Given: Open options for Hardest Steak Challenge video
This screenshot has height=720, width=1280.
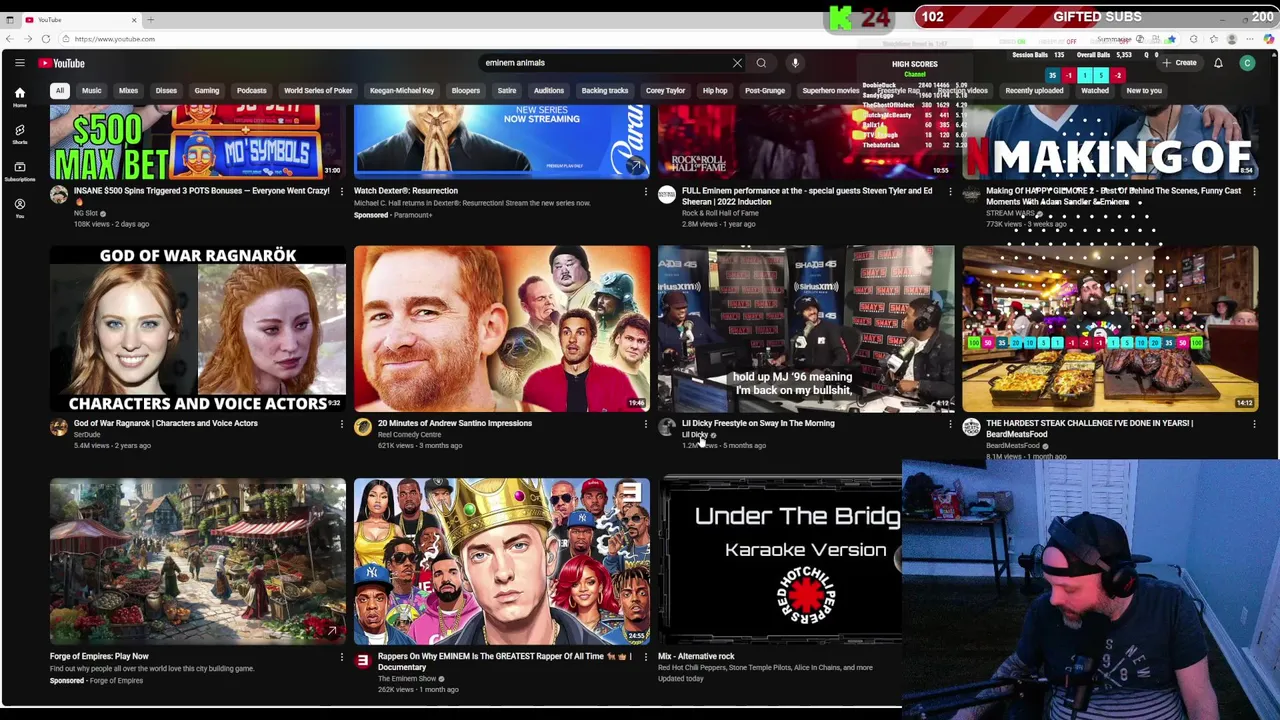Looking at the screenshot, I should (1254, 424).
